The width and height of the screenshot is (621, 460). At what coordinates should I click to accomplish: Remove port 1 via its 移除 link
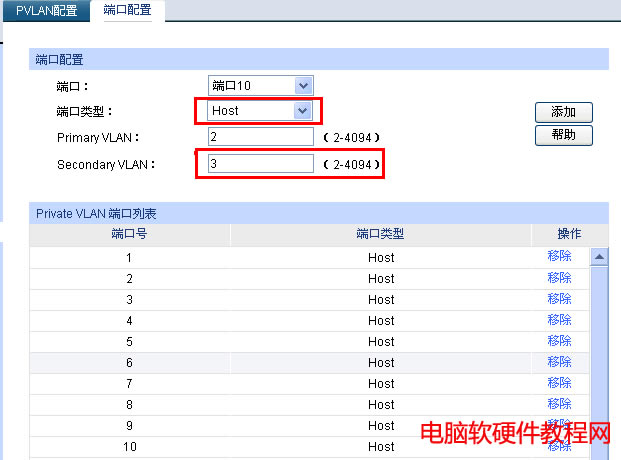coord(559,256)
